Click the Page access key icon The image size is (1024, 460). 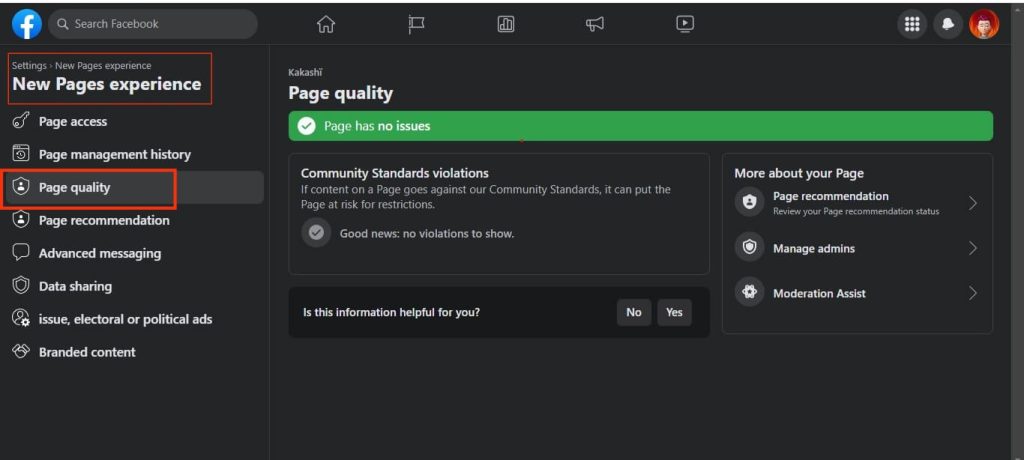pos(21,121)
